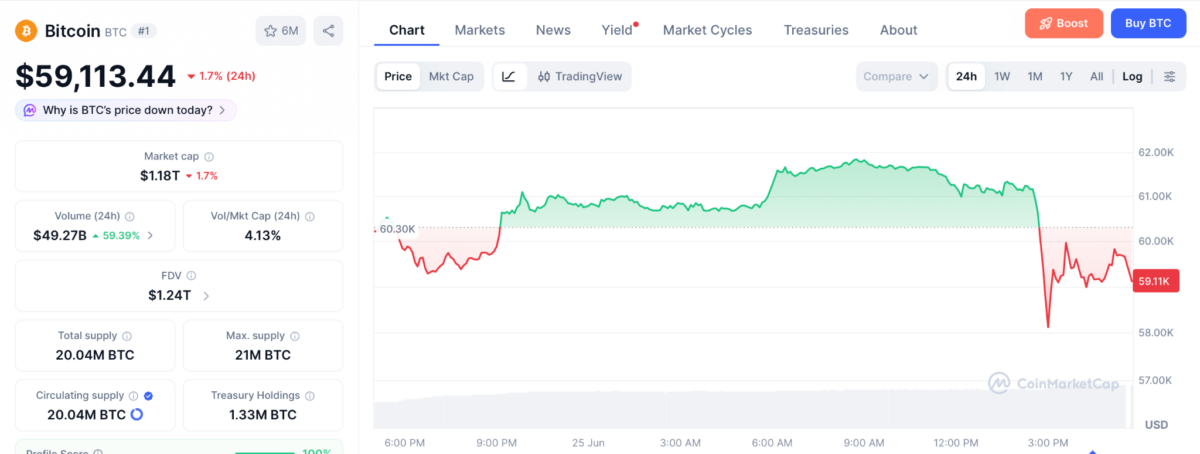The image size is (1200, 454).
Task: Click the 1.33M BTC treasury holdings value
Action: tap(262, 415)
